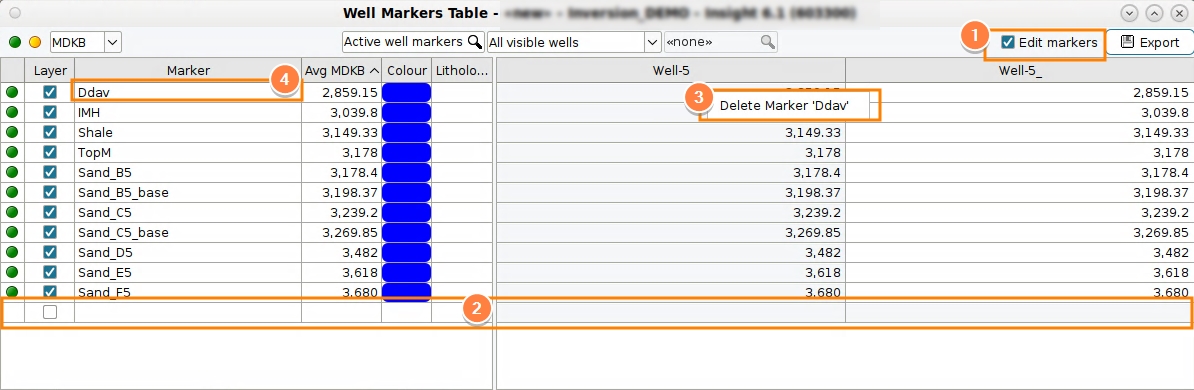This screenshot has height=390, width=1194.
Task: Toggle the Layer checkbox for IMH
Action: (x=49, y=112)
